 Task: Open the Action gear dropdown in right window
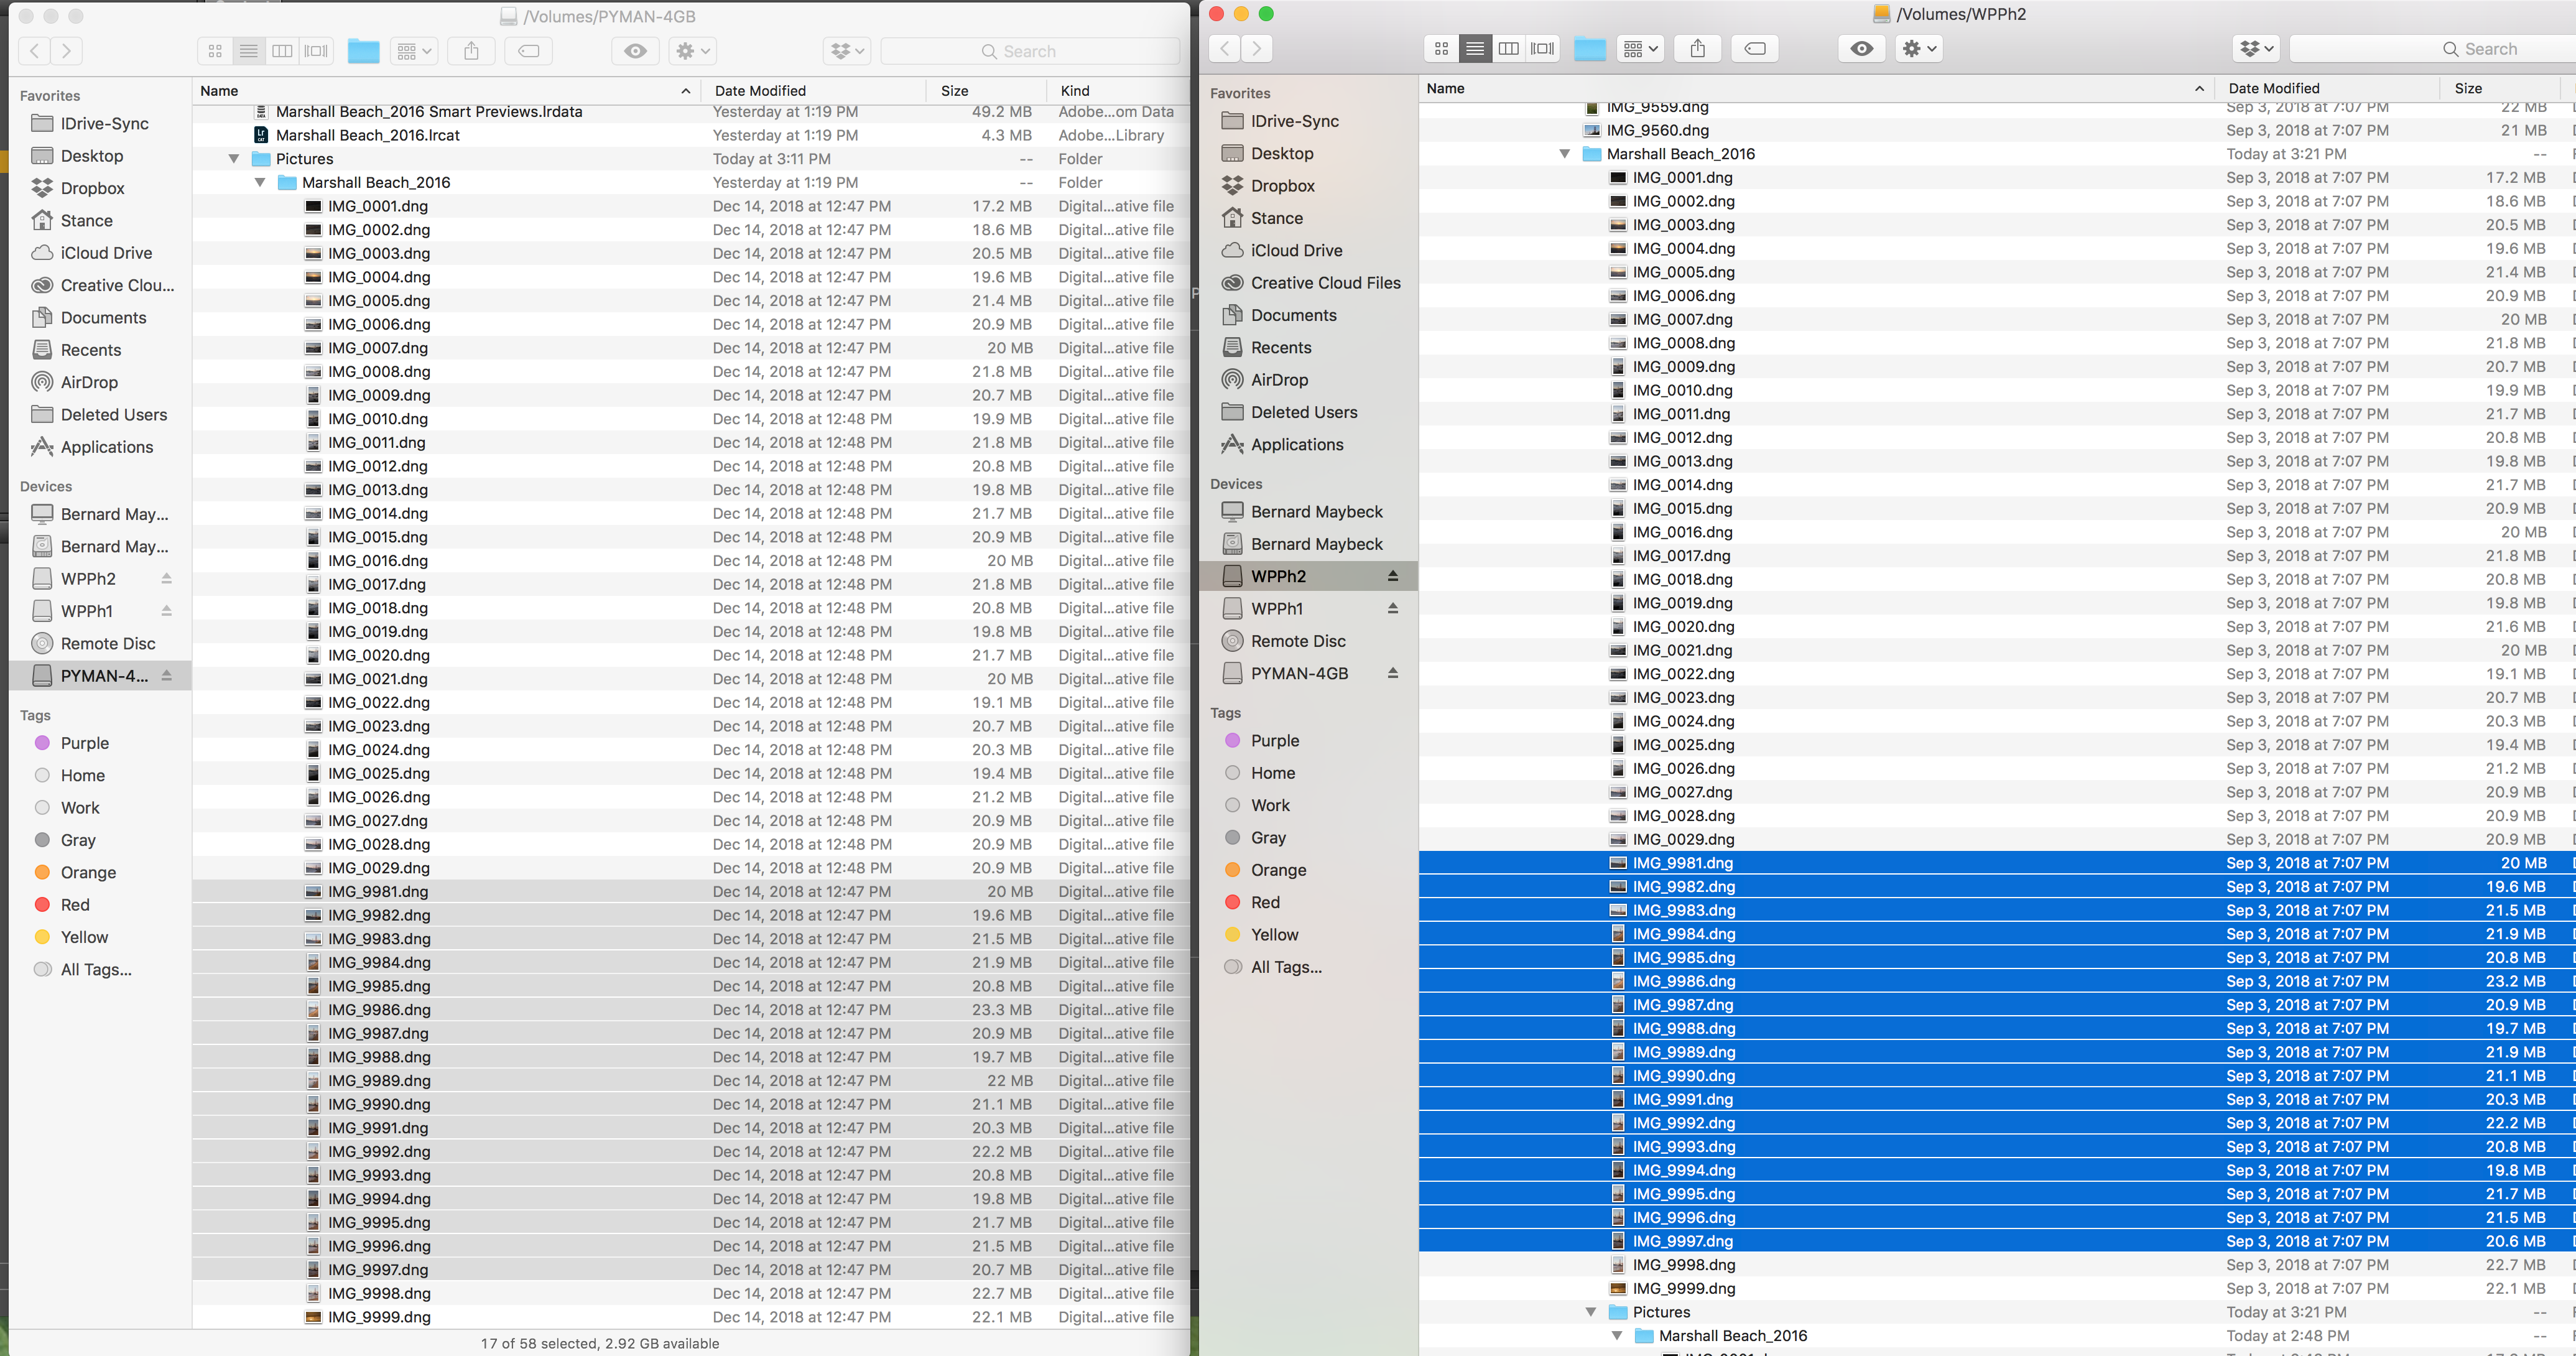pyautogui.click(x=1918, y=48)
